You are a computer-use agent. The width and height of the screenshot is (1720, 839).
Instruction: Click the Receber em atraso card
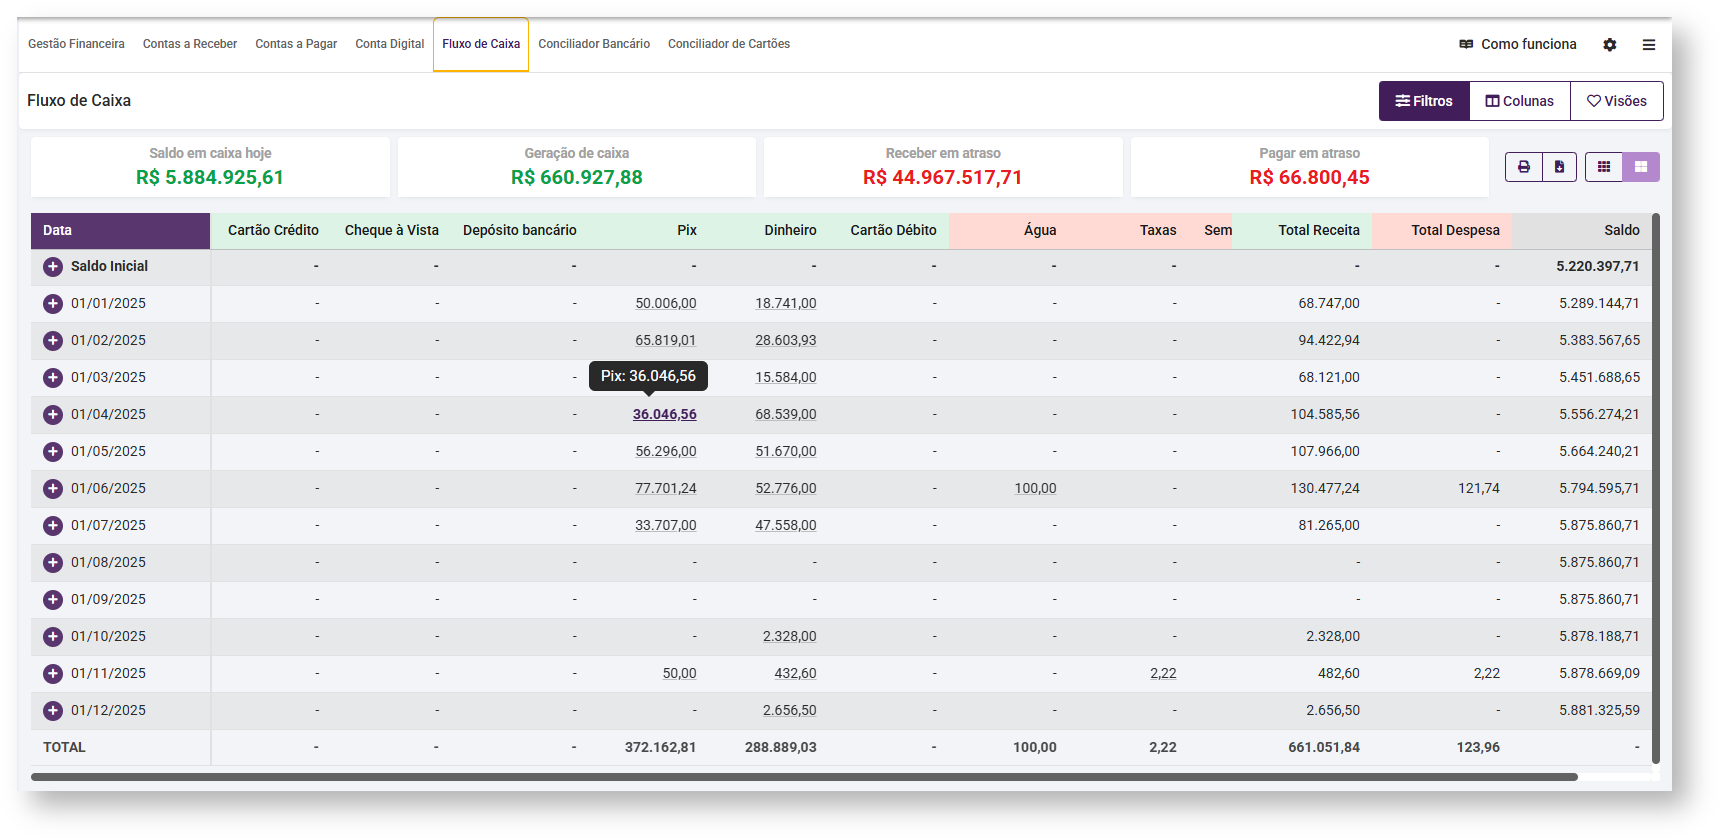click(943, 167)
